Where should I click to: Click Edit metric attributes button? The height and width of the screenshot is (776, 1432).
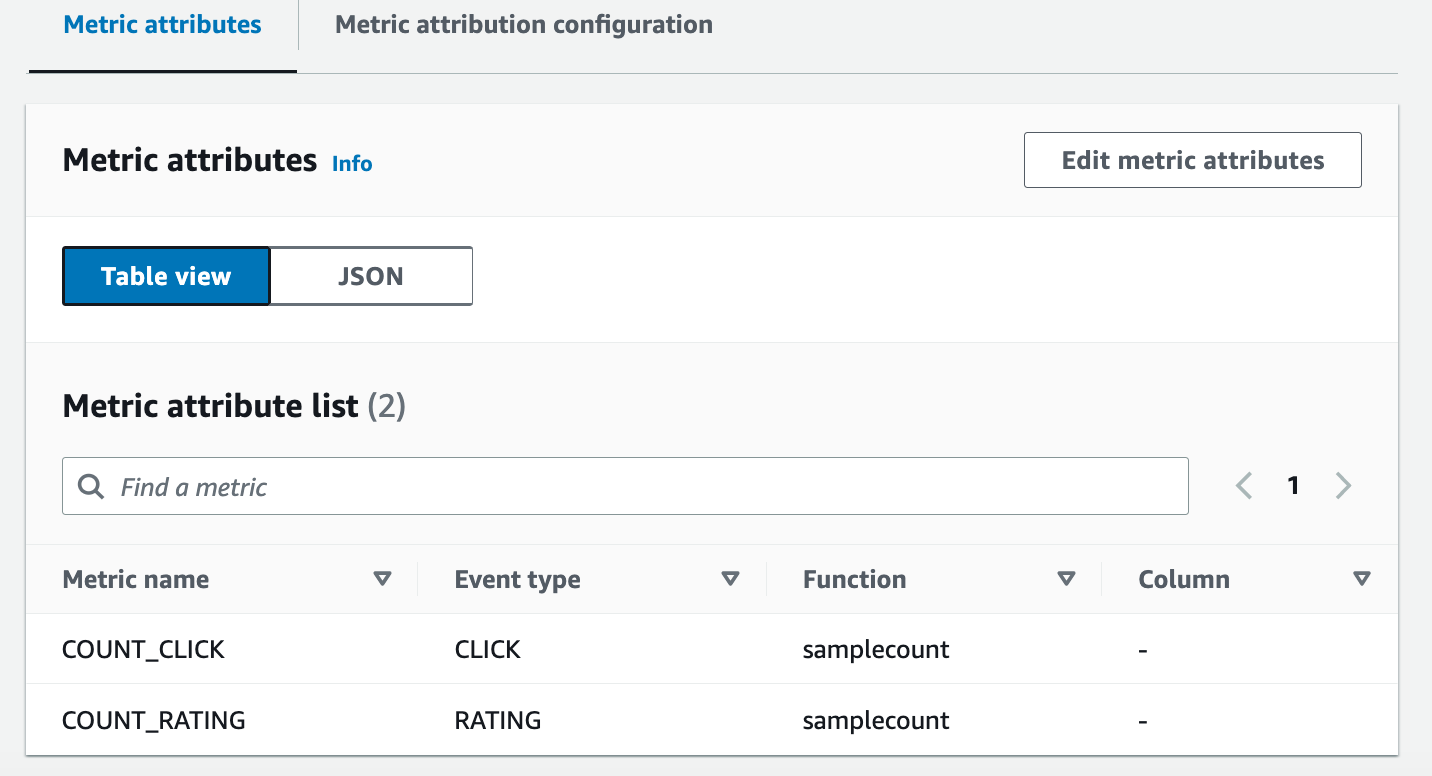click(x=1192, y=160)
